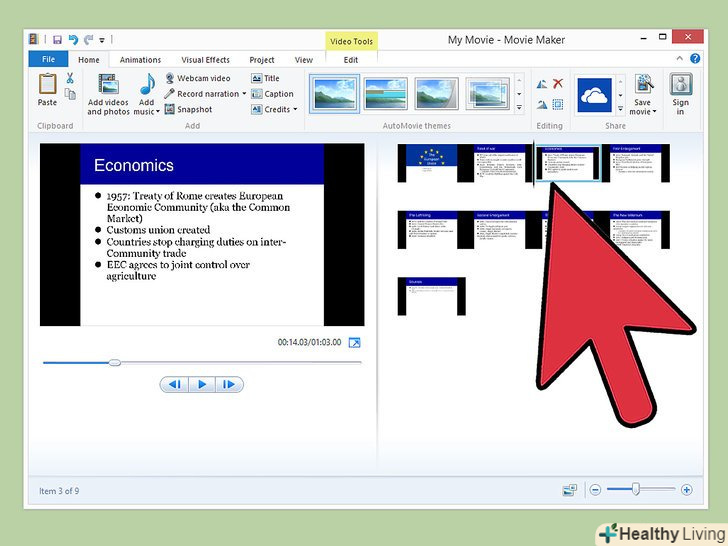The width and height of the screenshot is (728, 546).
Task: Click Rotate left icon in Editing group
Action: point(542,84)
